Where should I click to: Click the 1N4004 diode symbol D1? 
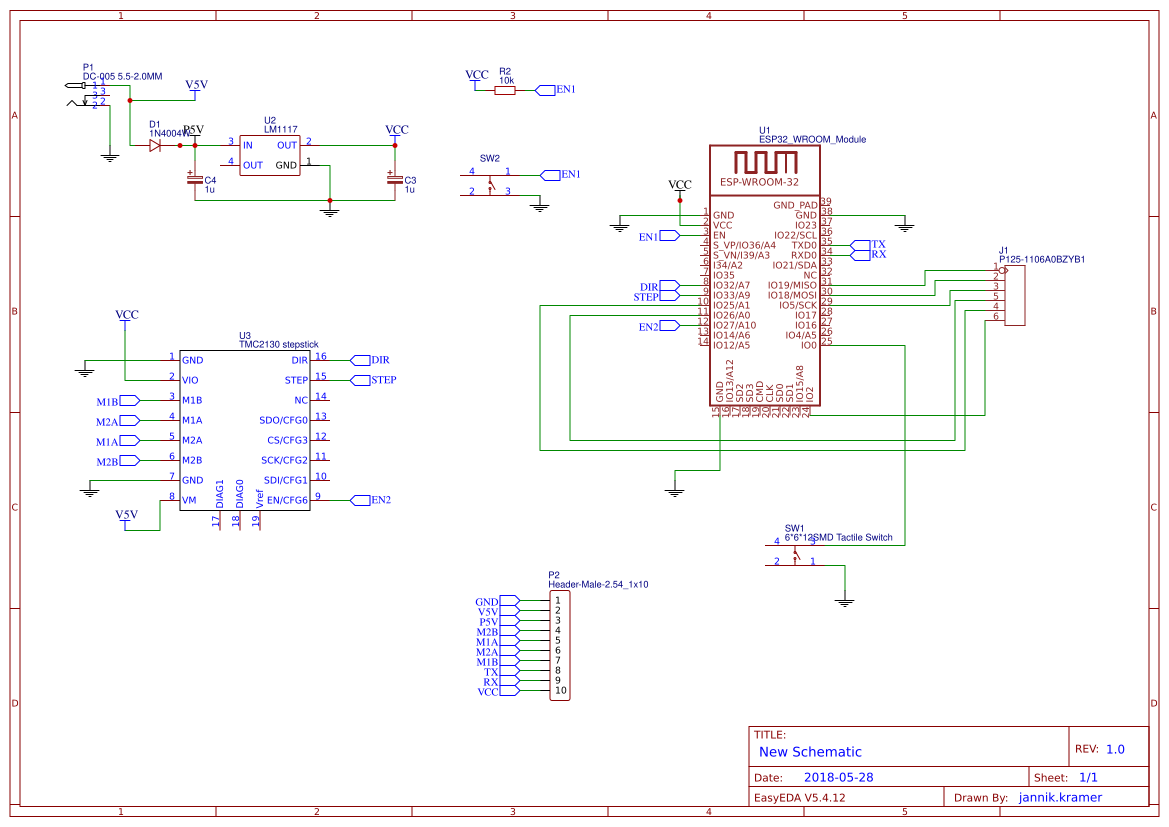point(155,145)
